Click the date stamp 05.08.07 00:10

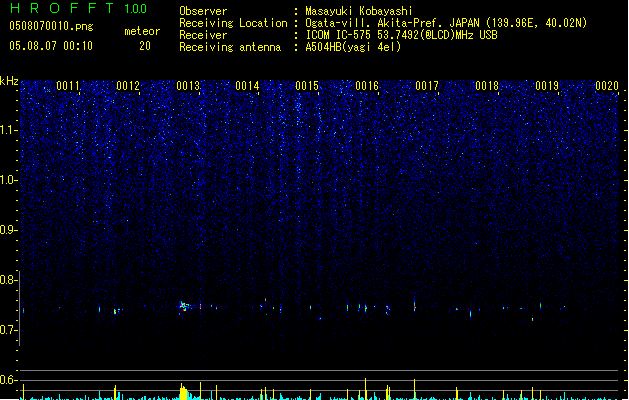51,46
